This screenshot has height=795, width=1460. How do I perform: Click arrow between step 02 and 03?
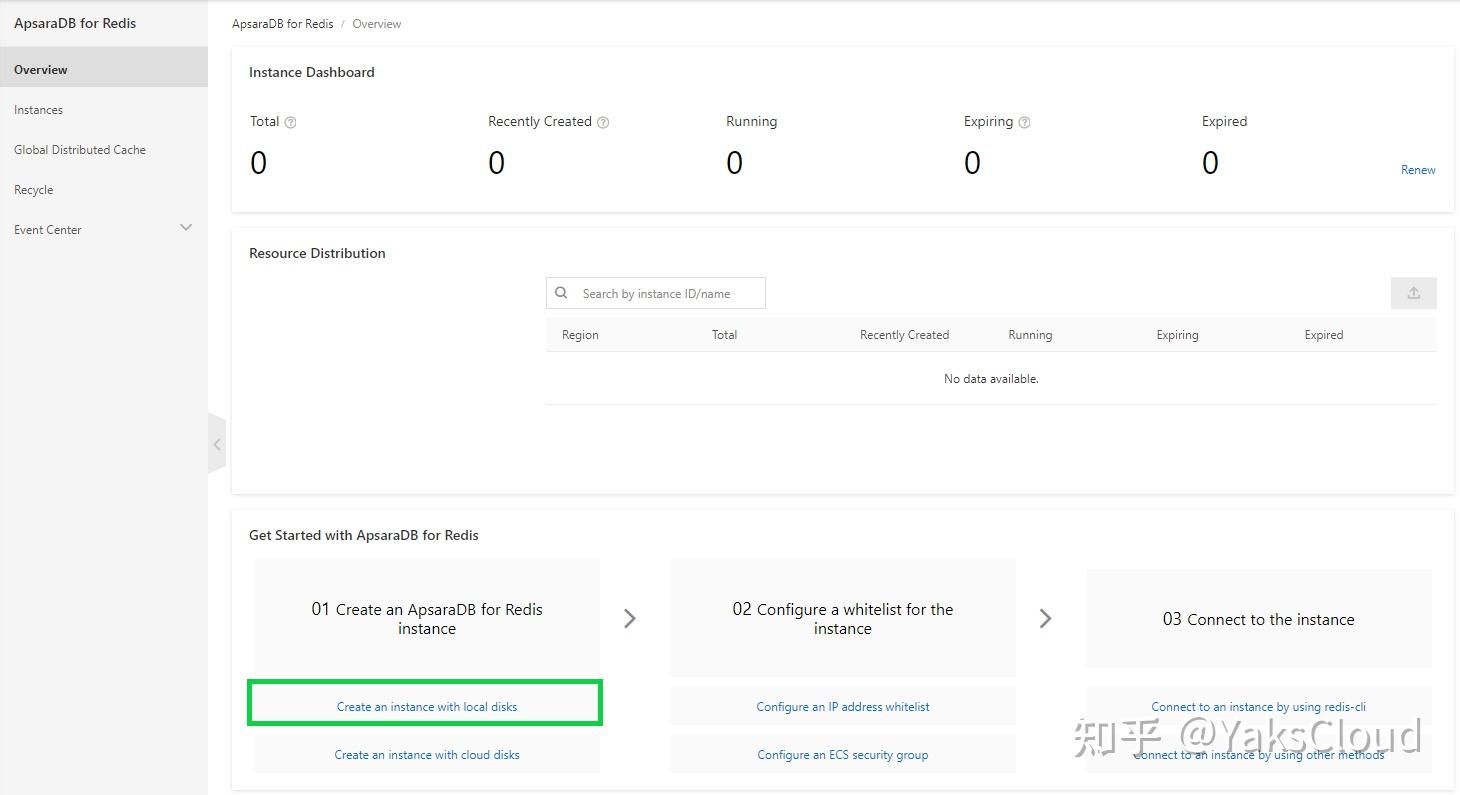[x=1046, y=618]
